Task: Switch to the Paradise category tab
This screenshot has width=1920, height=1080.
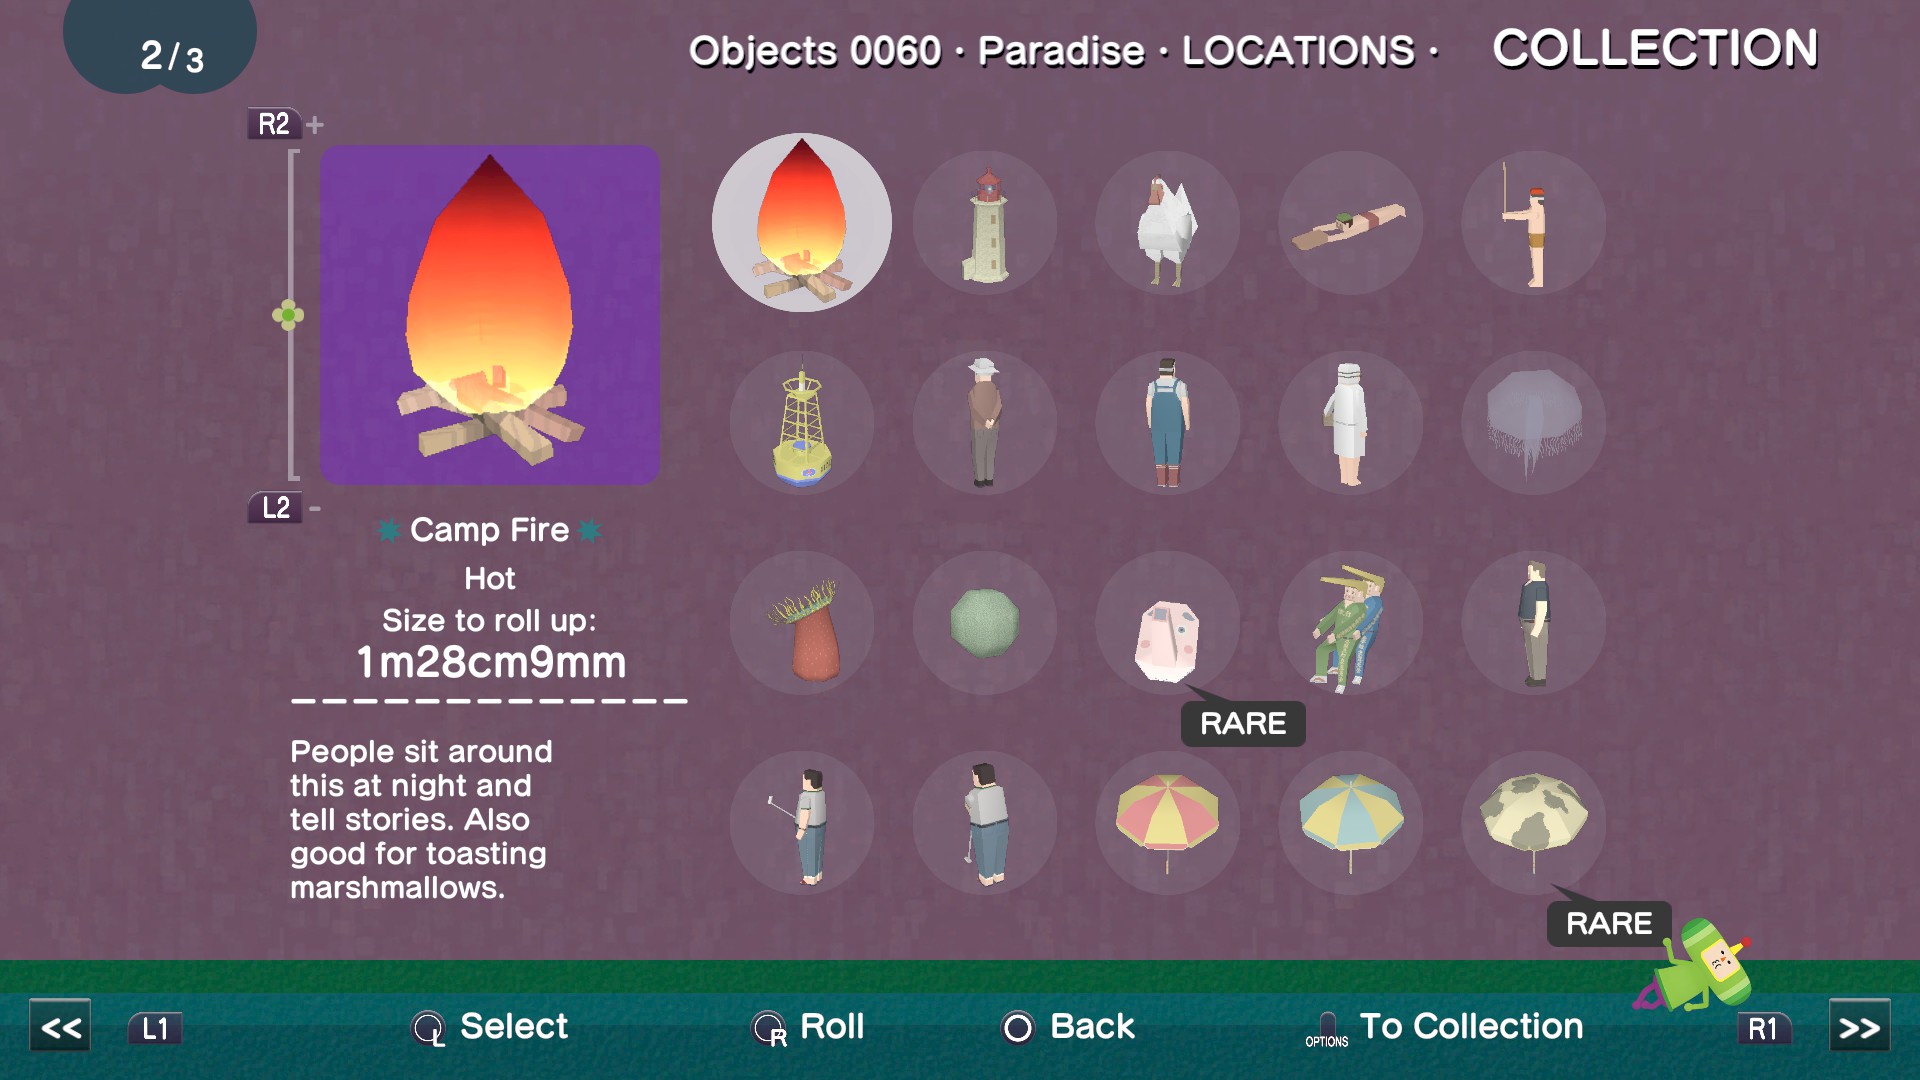Action: pos(1061,50)
